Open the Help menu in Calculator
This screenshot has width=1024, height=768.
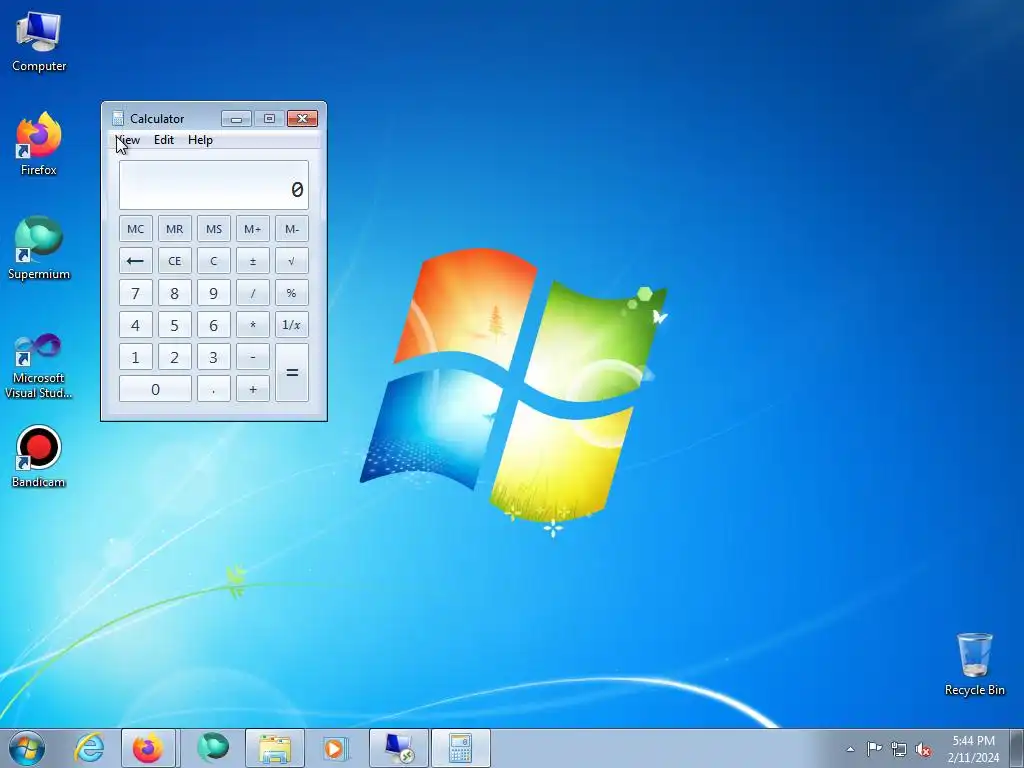point(200,140)
